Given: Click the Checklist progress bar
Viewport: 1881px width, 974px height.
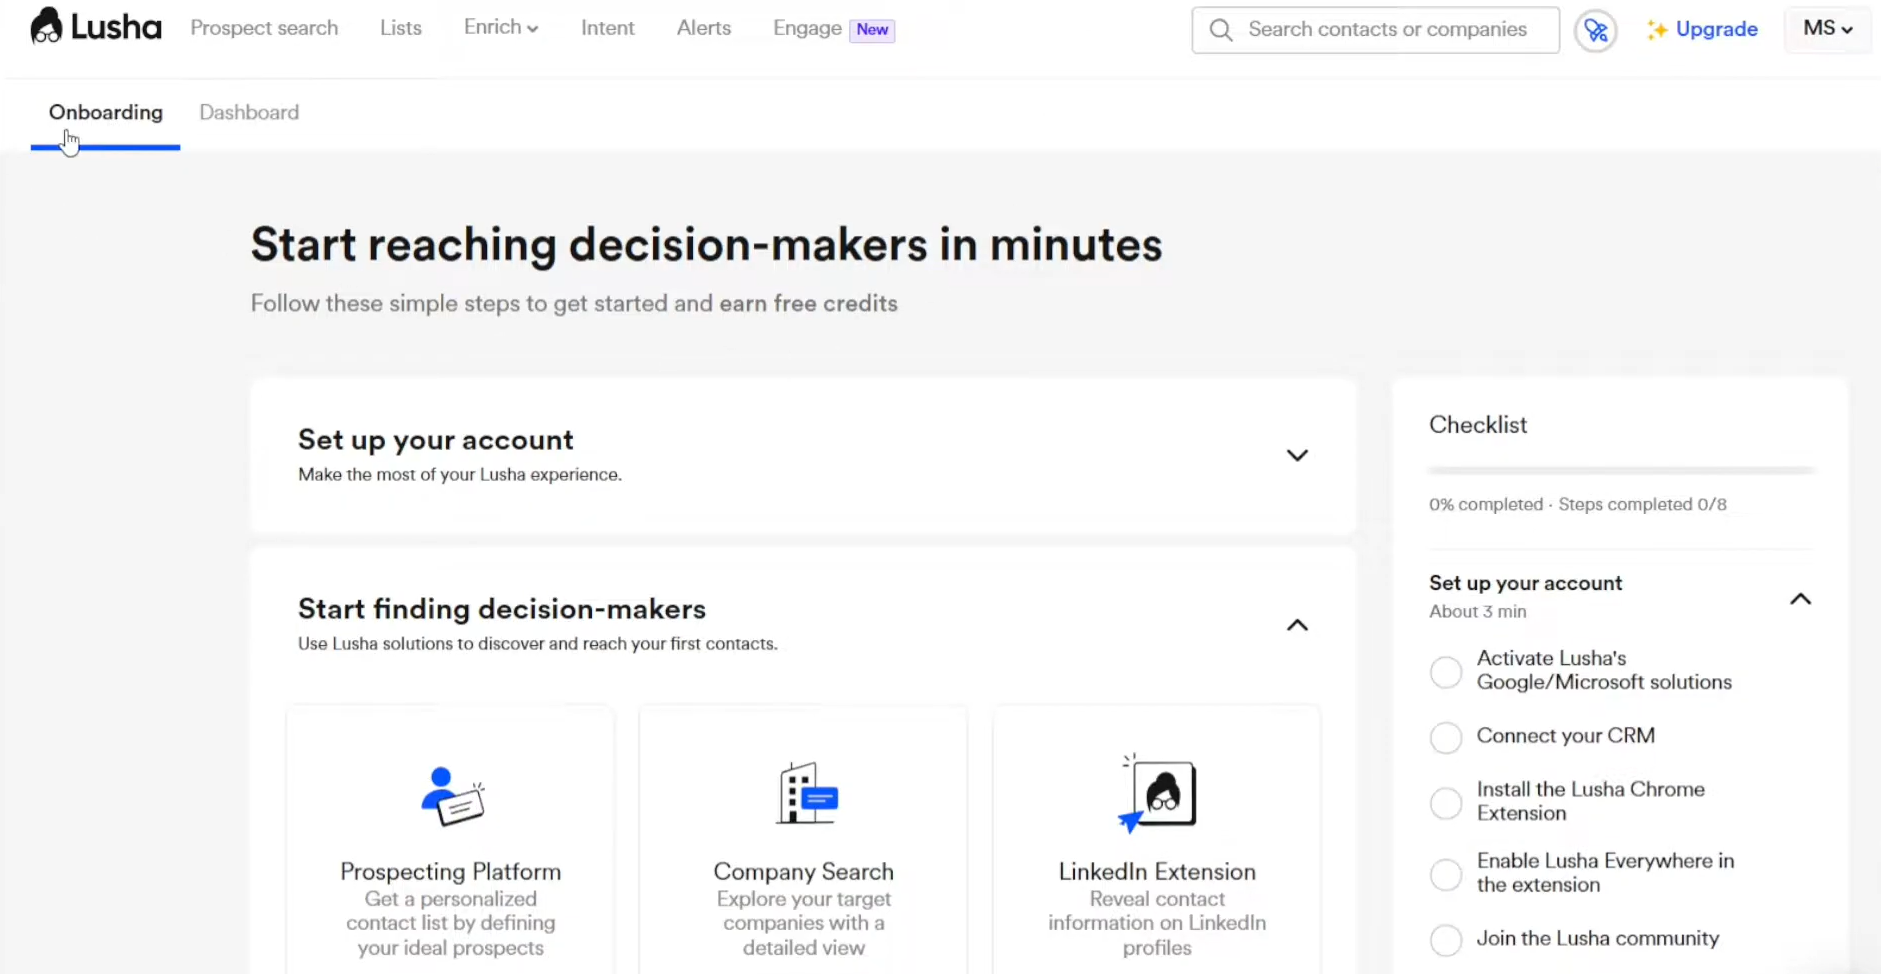Looking at the screenshot, I should 1620,469.
